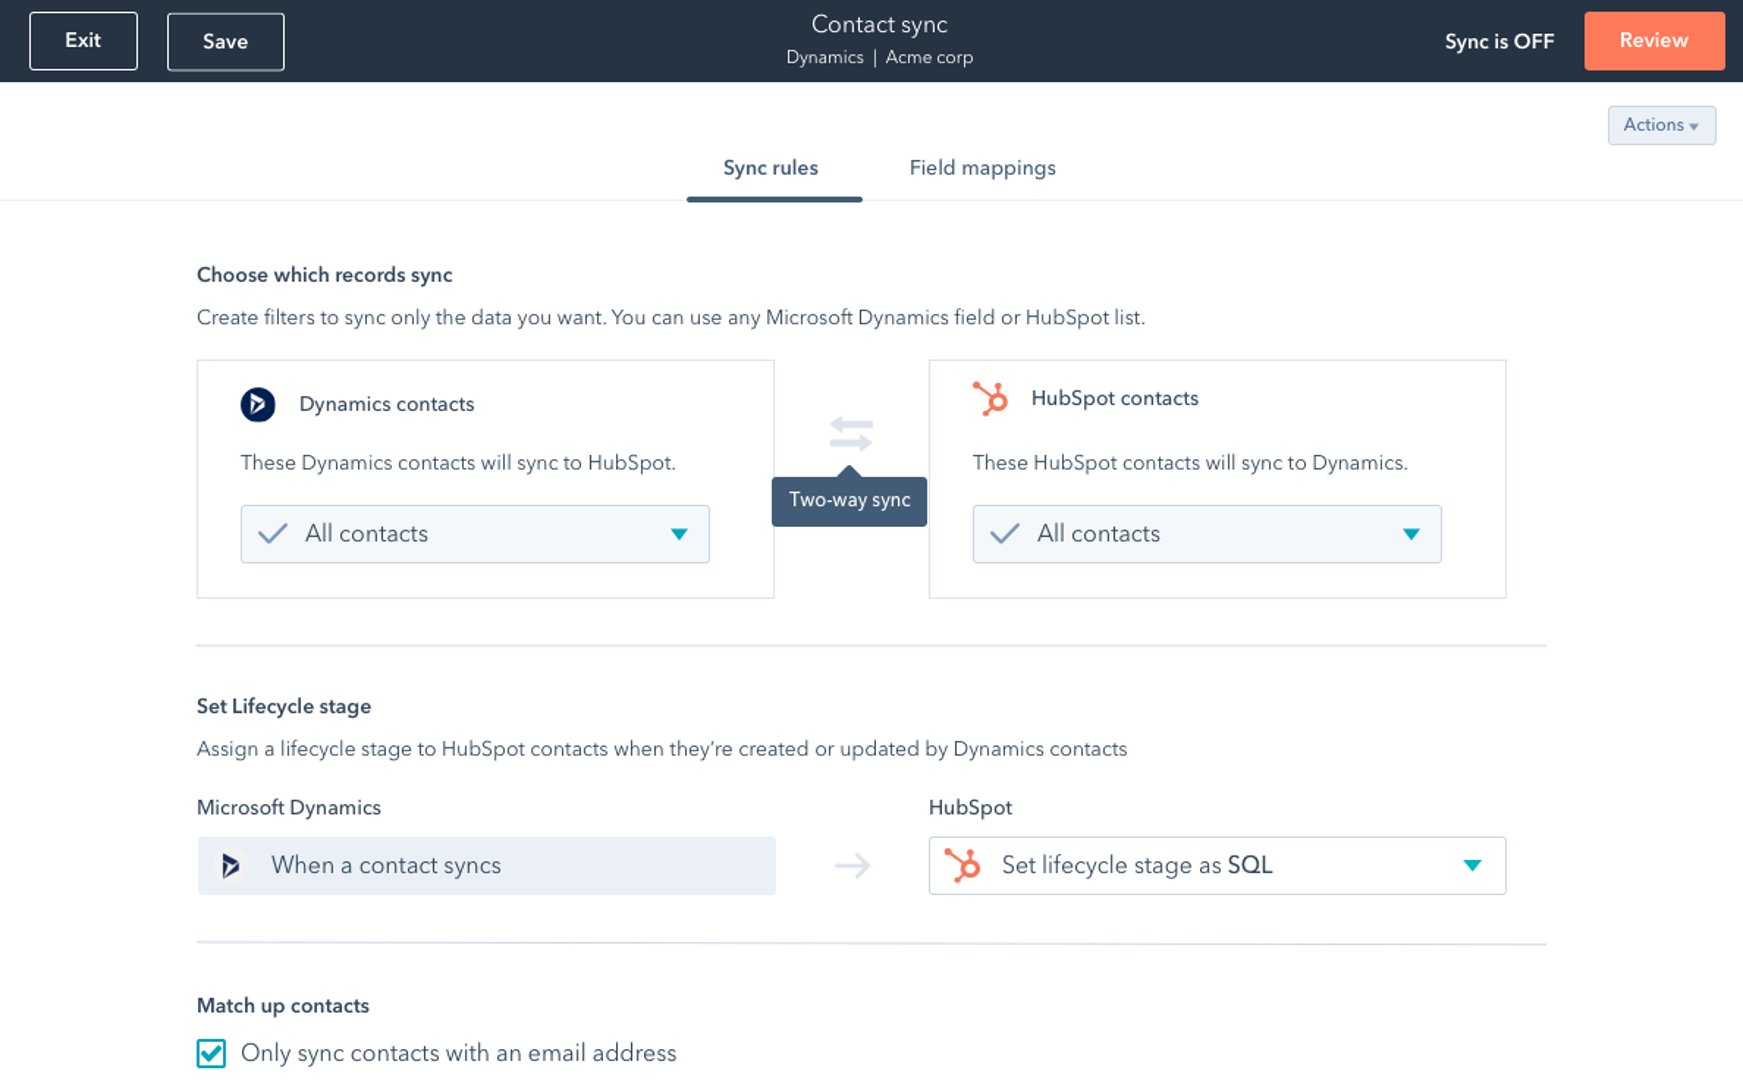Click the Review button
The height and width of the screenshot is (1080, 1743).
click(x=1653, y=40)
